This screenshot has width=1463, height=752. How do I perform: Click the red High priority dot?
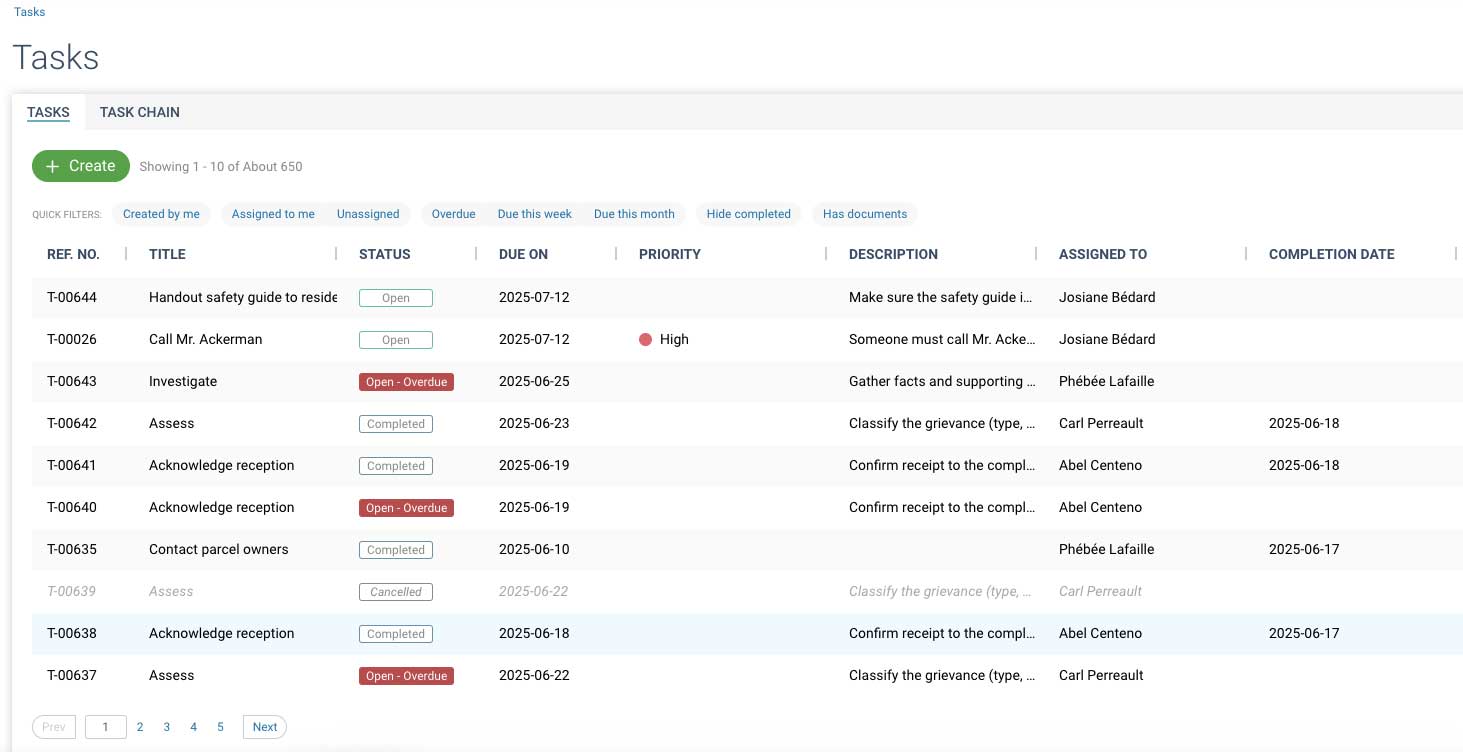[645, 340]
